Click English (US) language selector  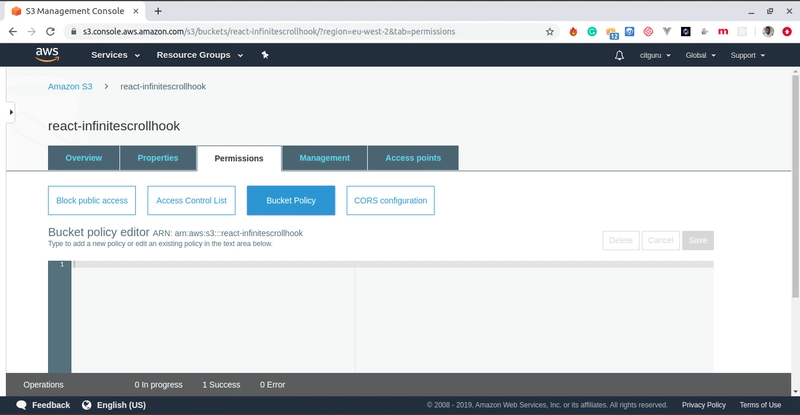121,405
